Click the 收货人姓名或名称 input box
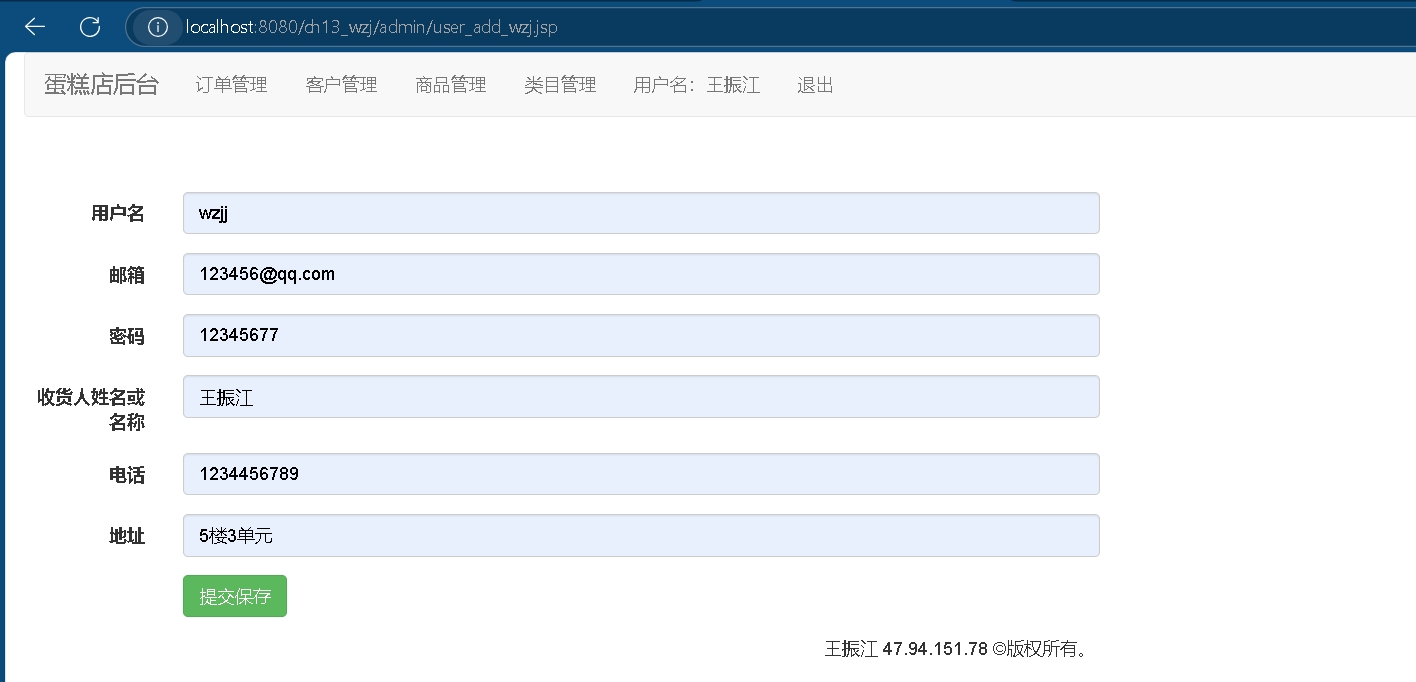 click(x=641, y=397)
